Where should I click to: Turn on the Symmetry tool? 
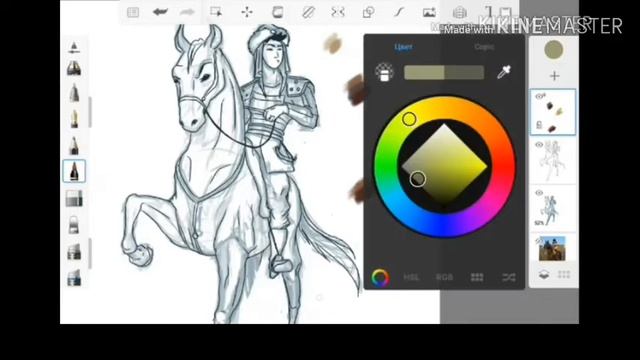[x=338, y=12]
